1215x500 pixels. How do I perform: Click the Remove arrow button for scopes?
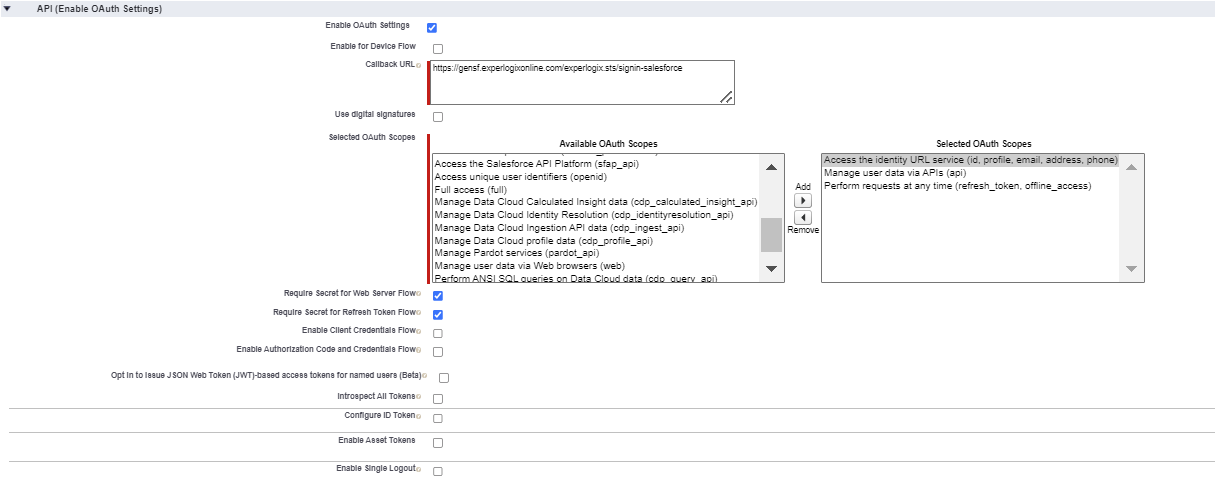[x=803, y=217]
